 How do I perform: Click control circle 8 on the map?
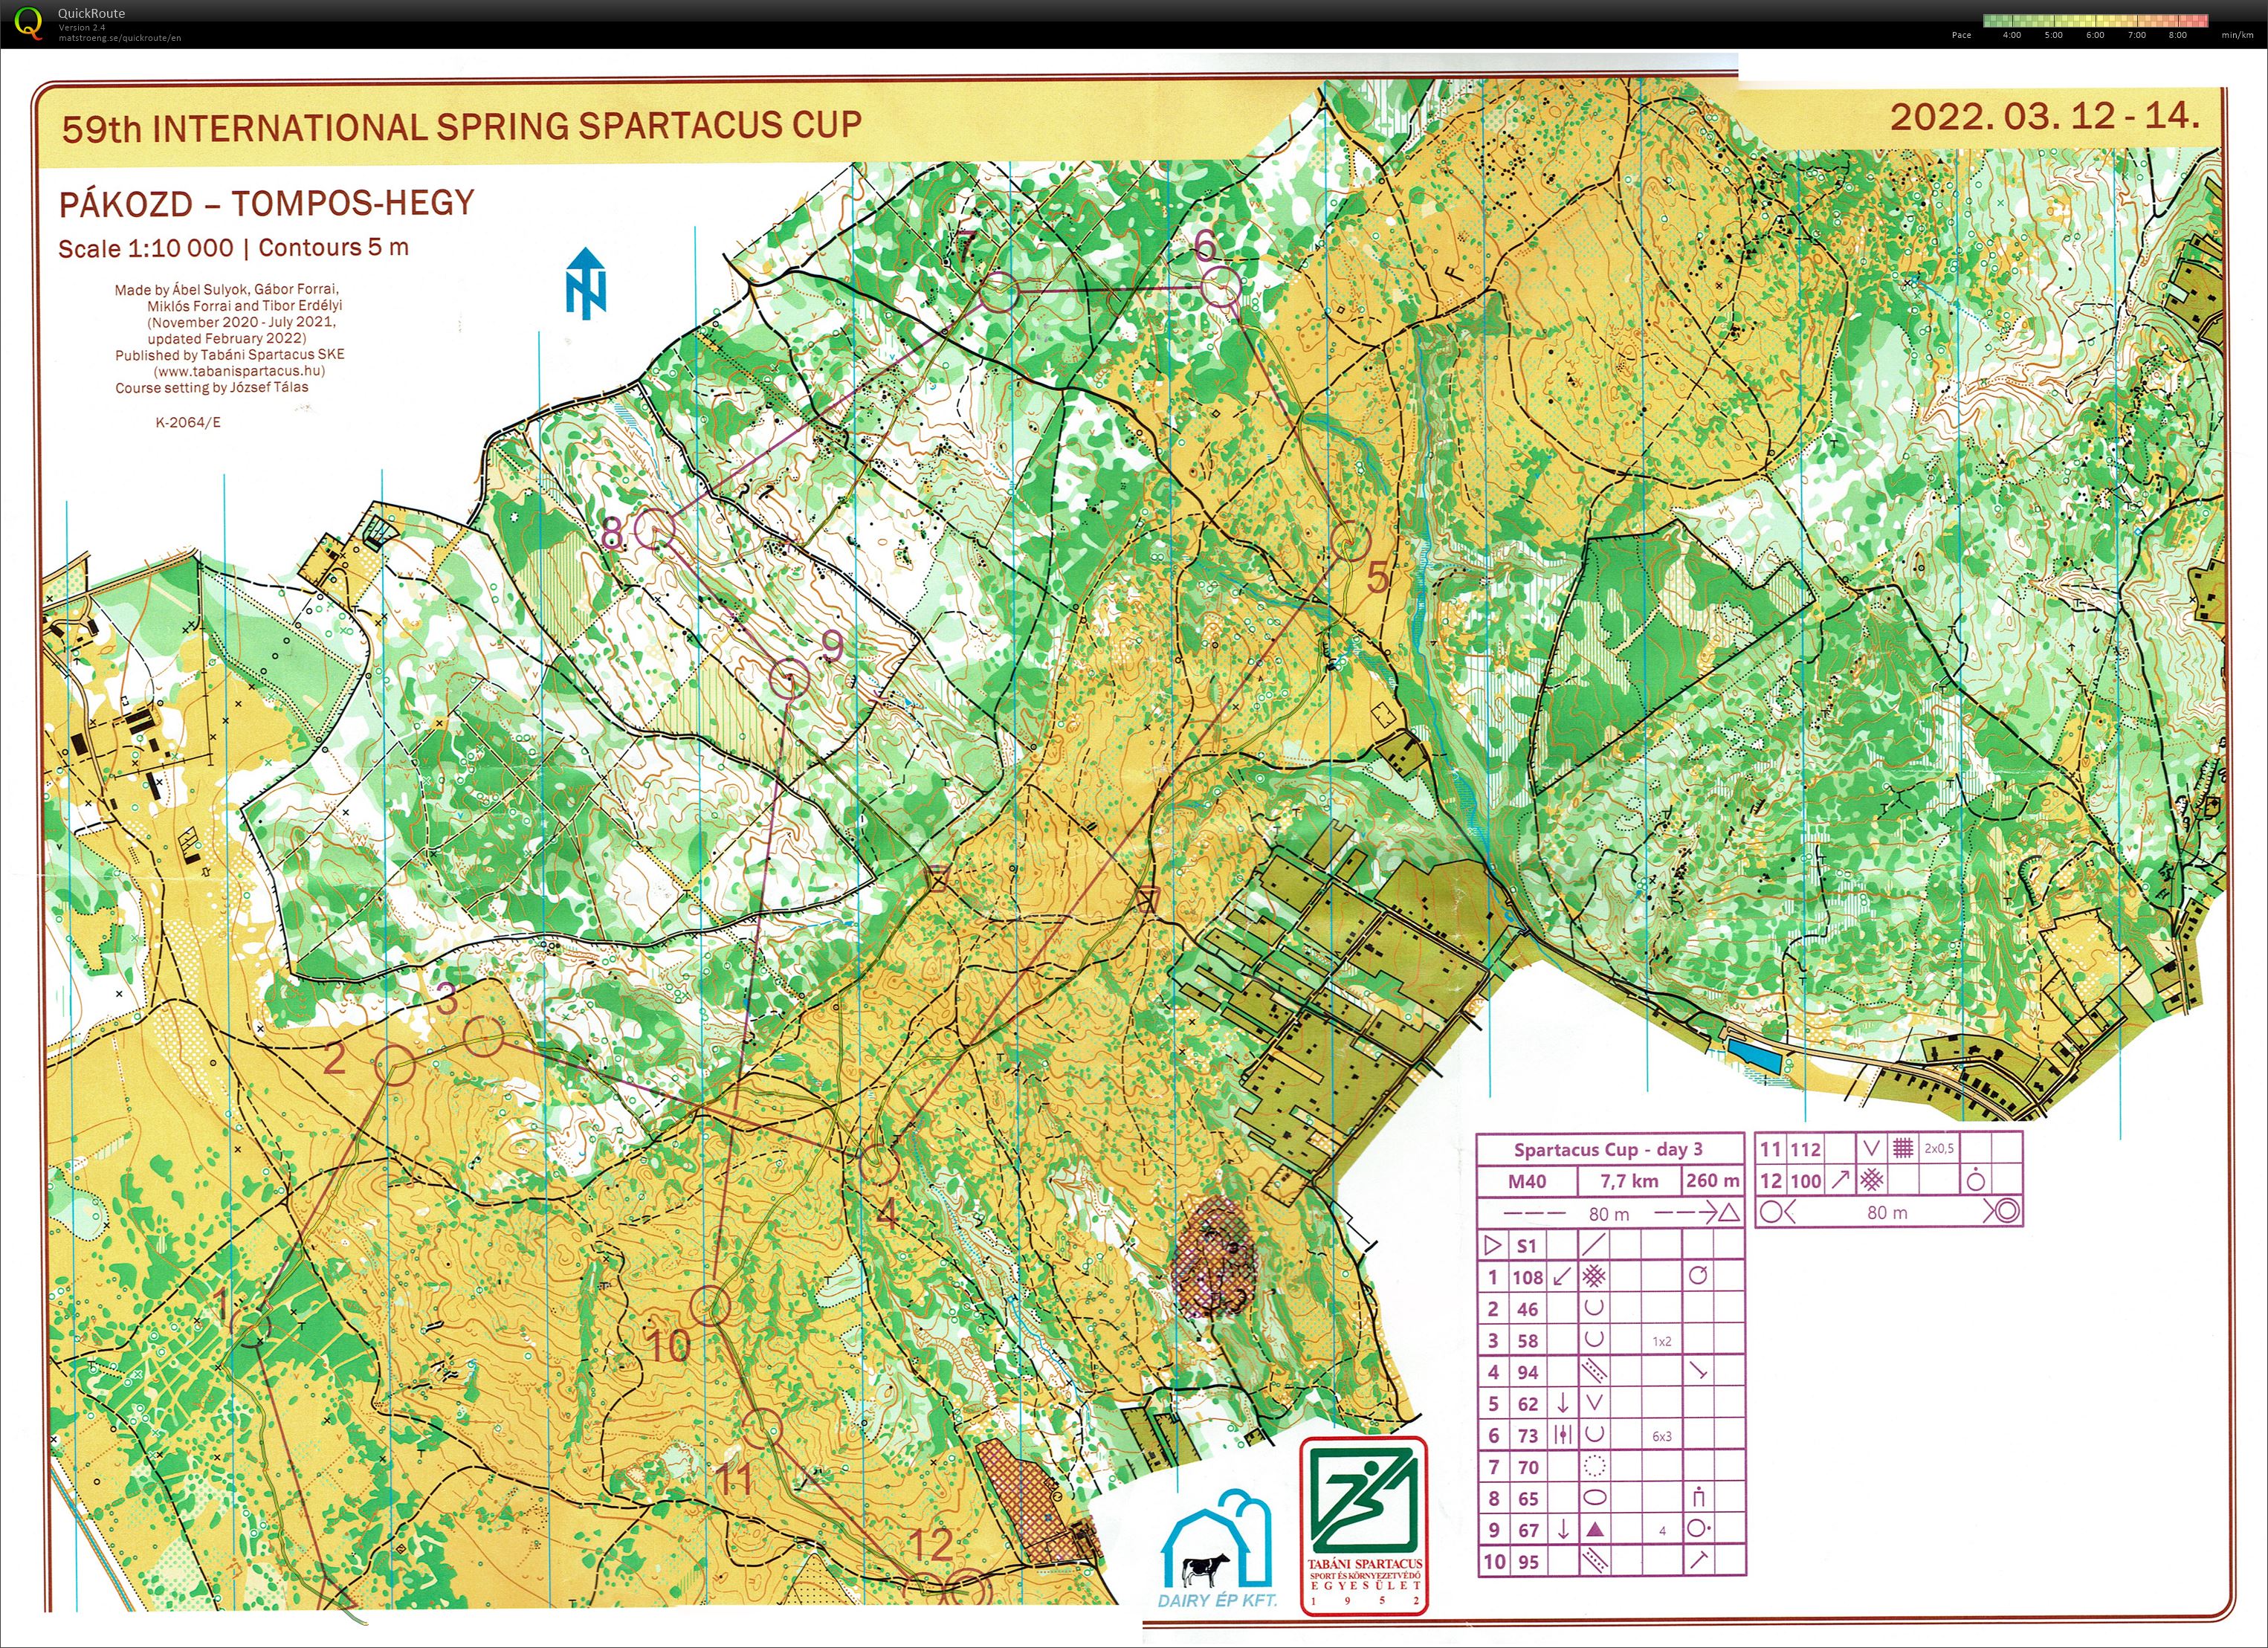[x=655, y=528]
